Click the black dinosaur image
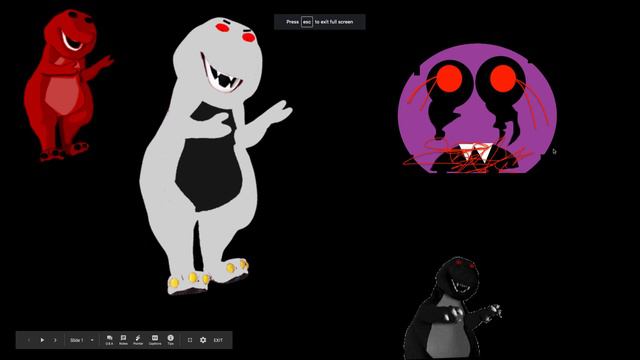This screenshot has height=360, width=640. point(452,308)
